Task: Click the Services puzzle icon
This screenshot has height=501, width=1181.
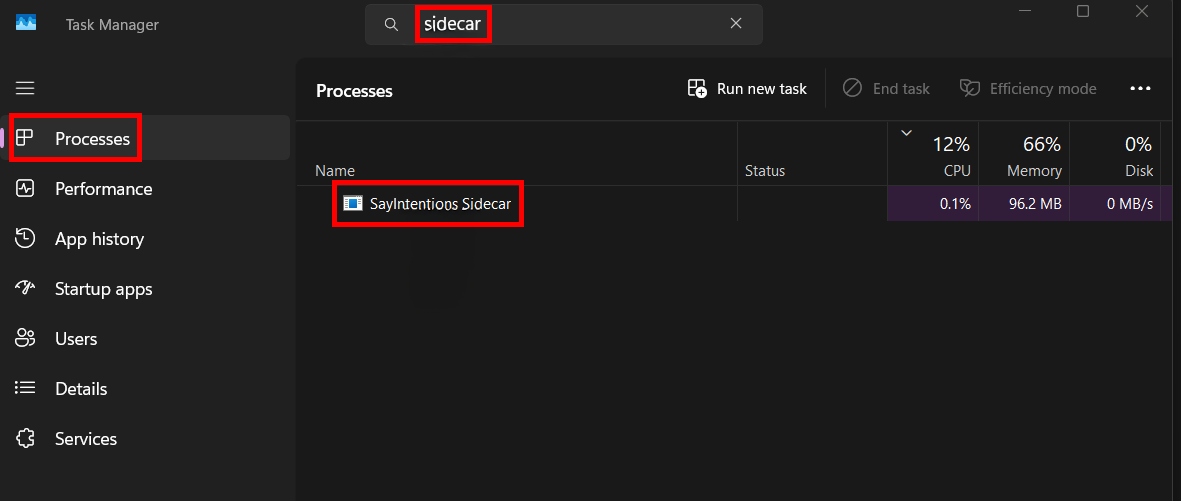Action: tap(25, 438)
